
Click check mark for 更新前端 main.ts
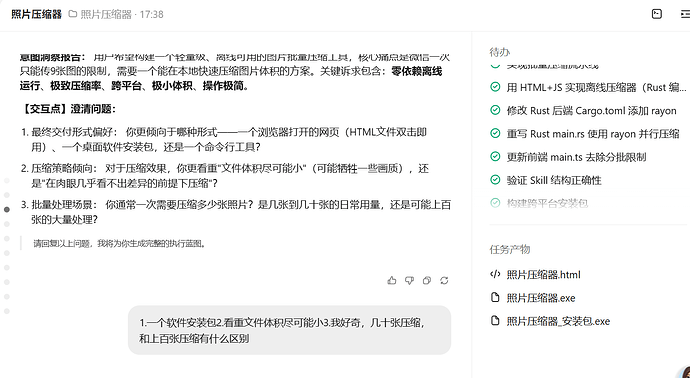495,157
